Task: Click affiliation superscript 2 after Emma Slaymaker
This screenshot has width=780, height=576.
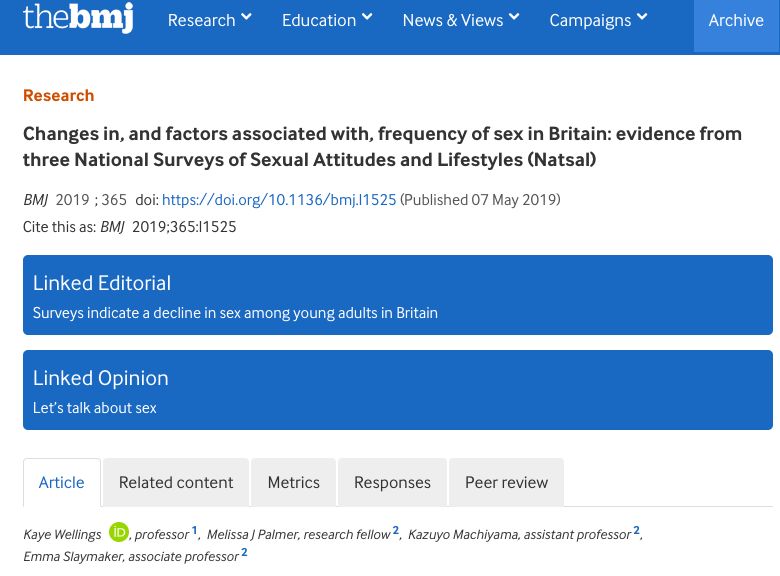Action: (244, 552)
